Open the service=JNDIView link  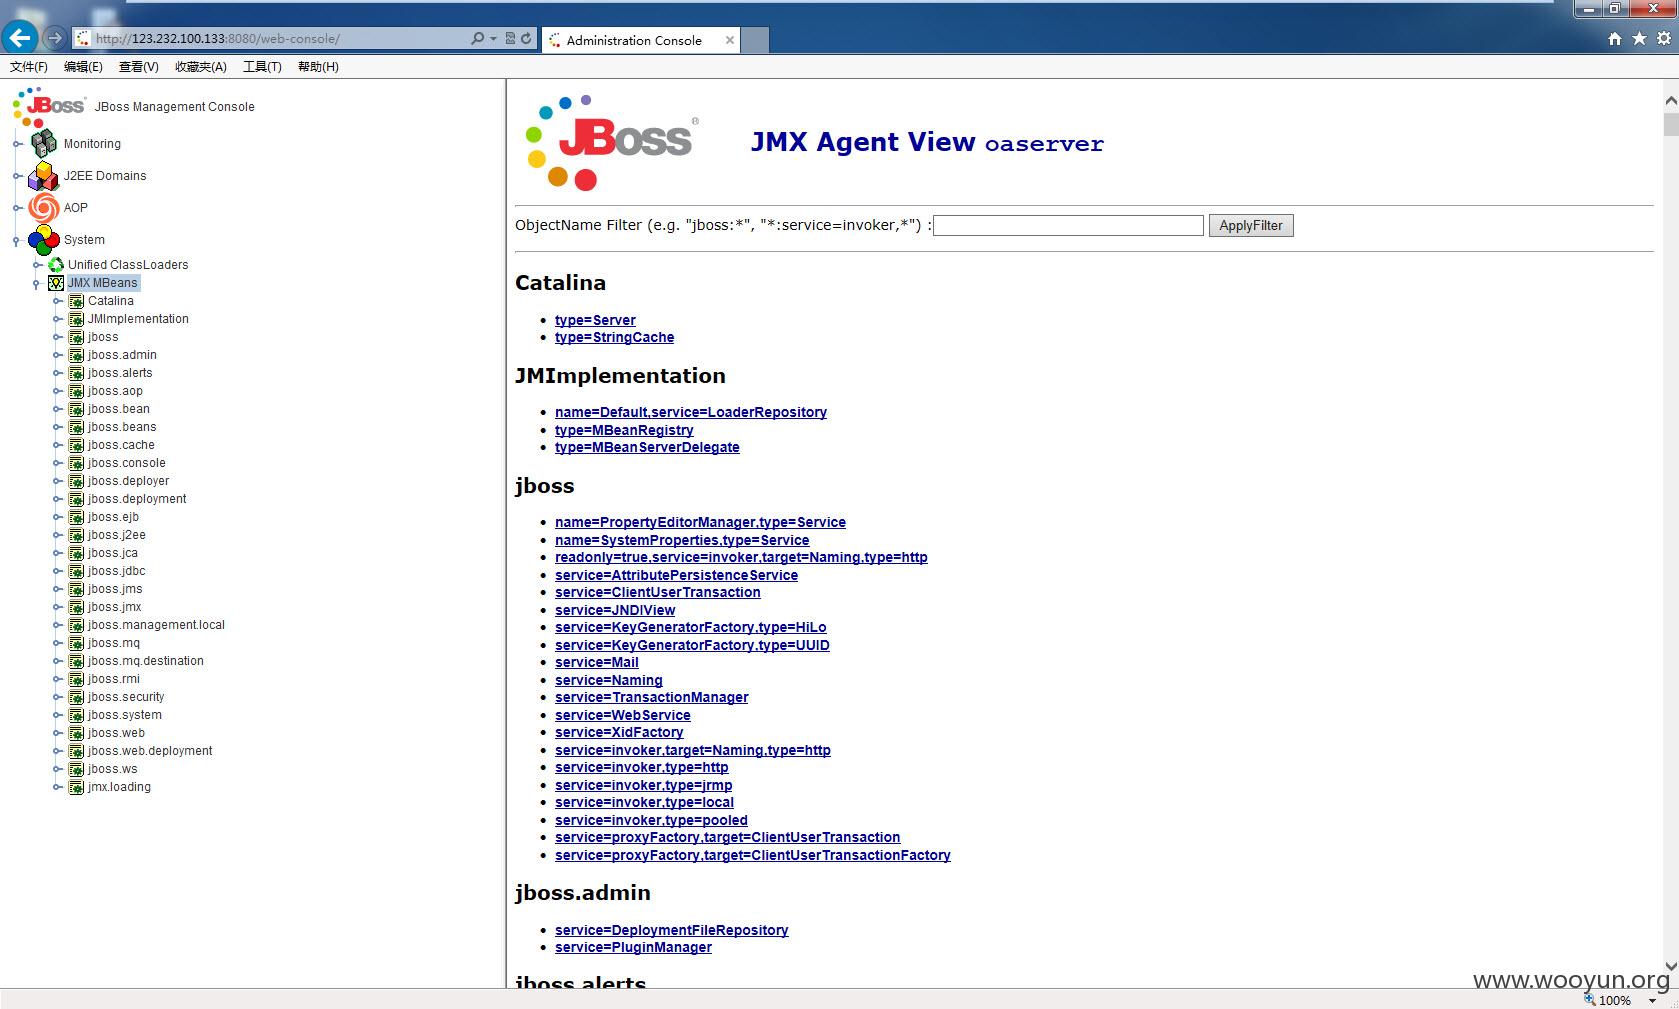tap(615, 610)
